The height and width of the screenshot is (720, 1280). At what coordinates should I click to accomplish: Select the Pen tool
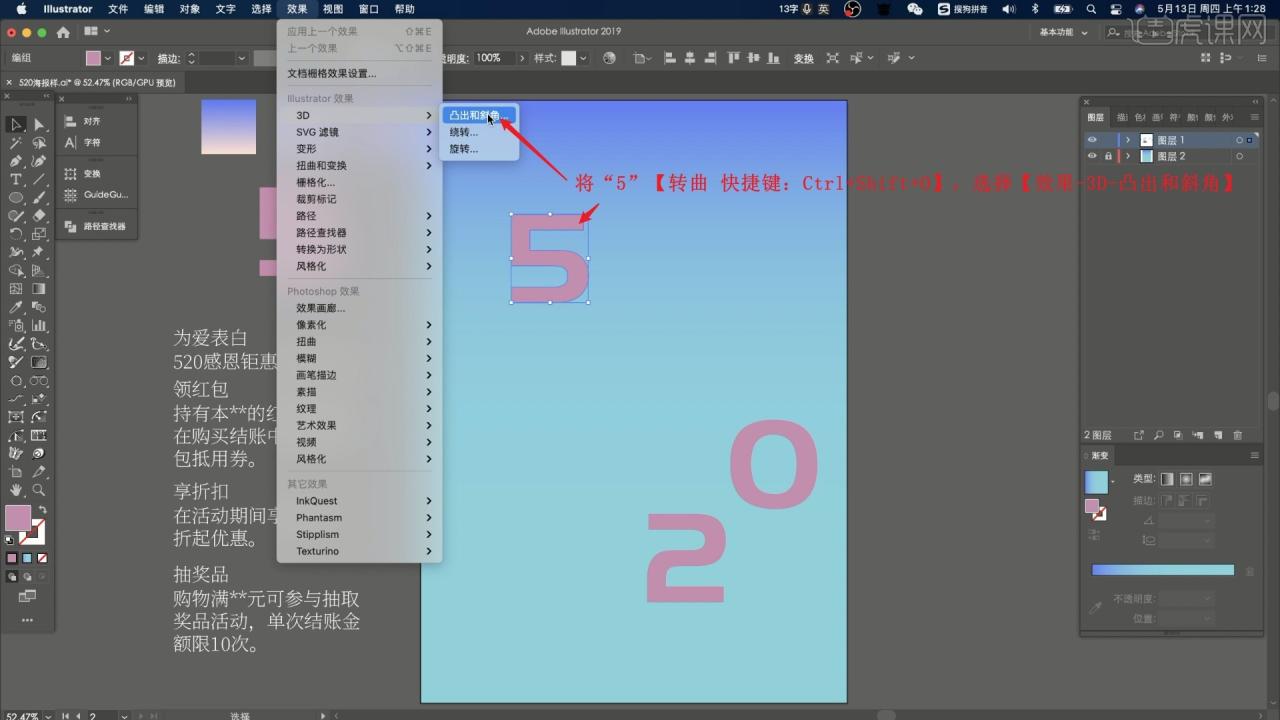tap(16, 161)
